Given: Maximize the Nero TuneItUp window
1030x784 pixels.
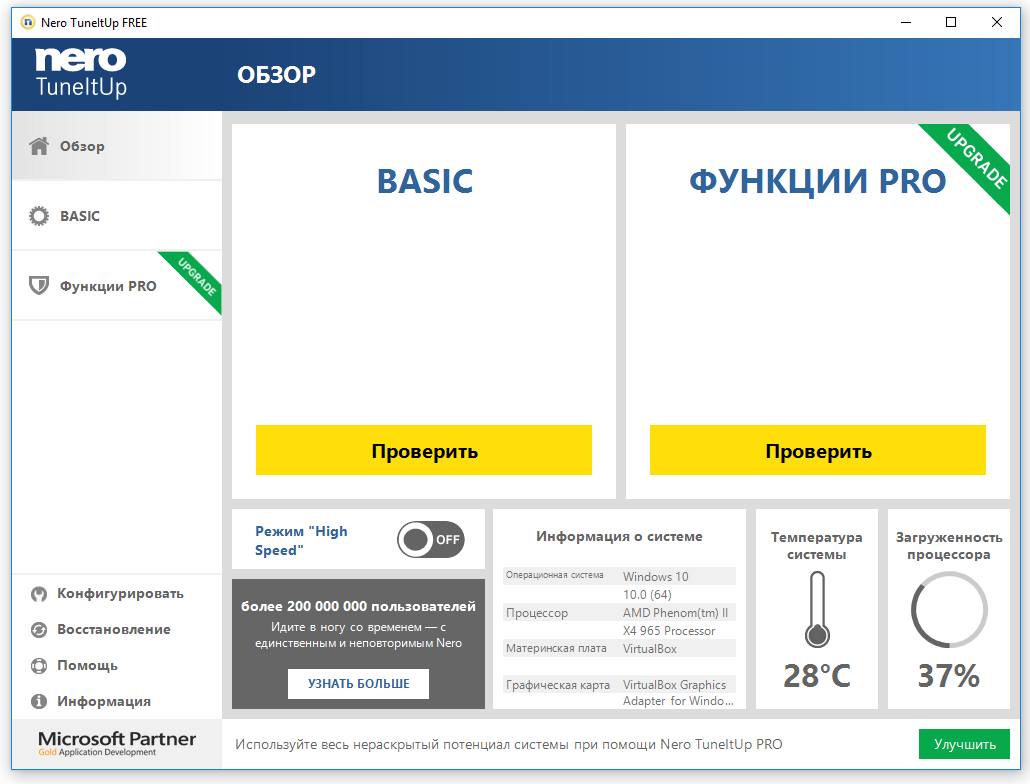Looking at the screenshot, I should coord(951,22).
